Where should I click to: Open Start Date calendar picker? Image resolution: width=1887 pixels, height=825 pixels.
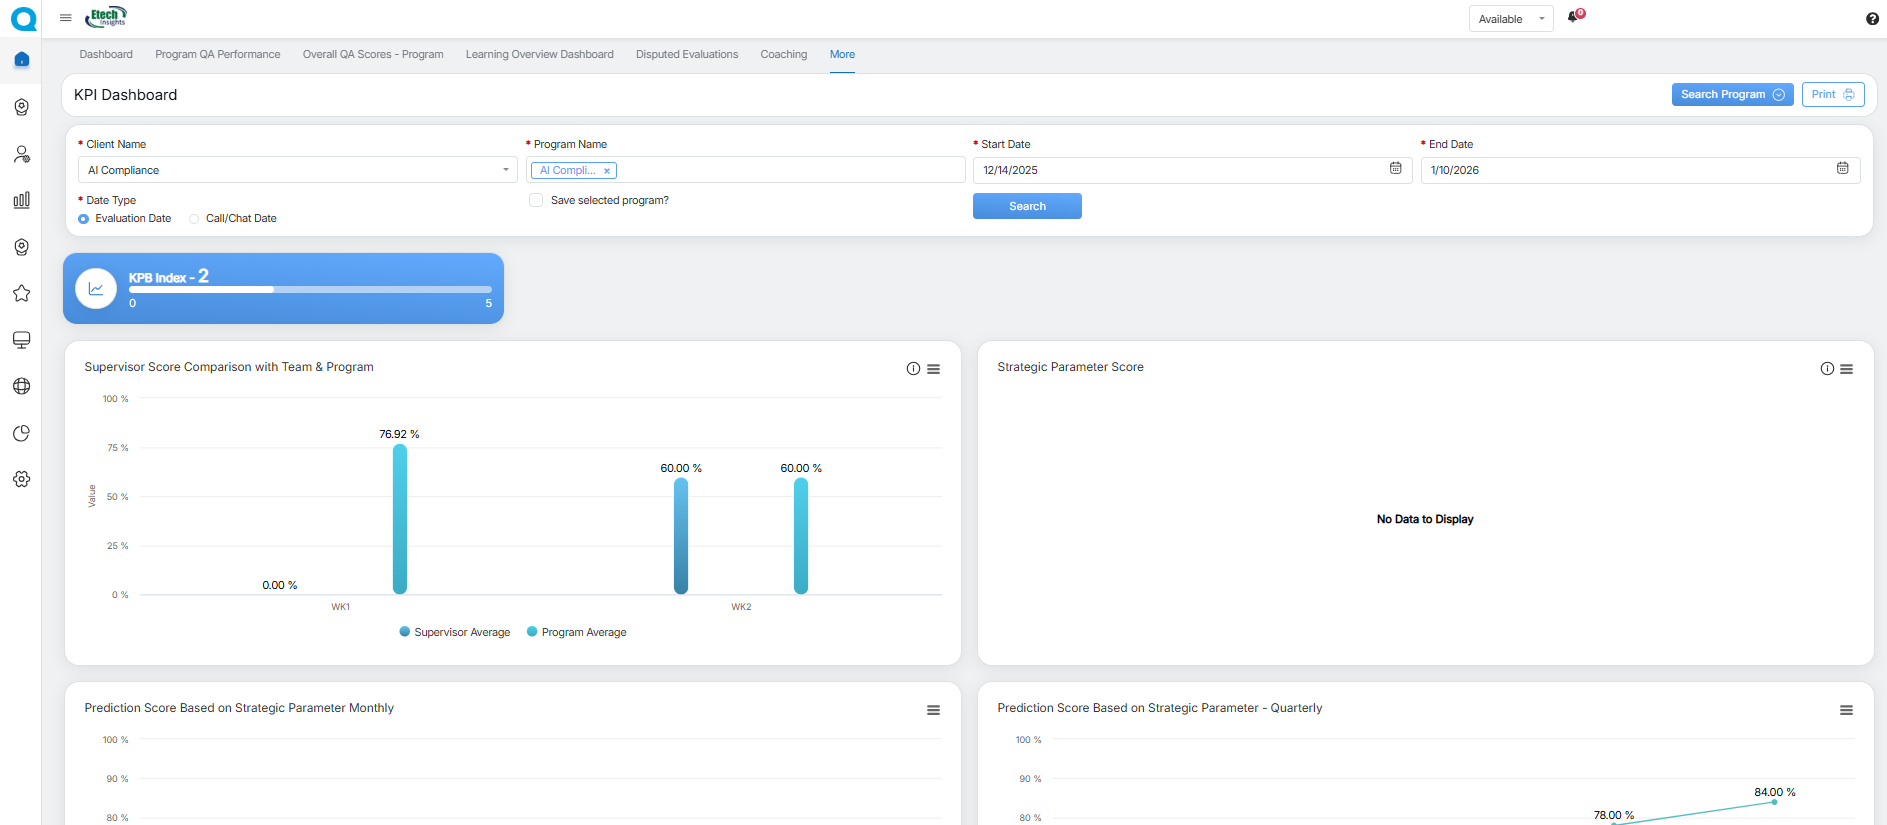(1395, 169)
